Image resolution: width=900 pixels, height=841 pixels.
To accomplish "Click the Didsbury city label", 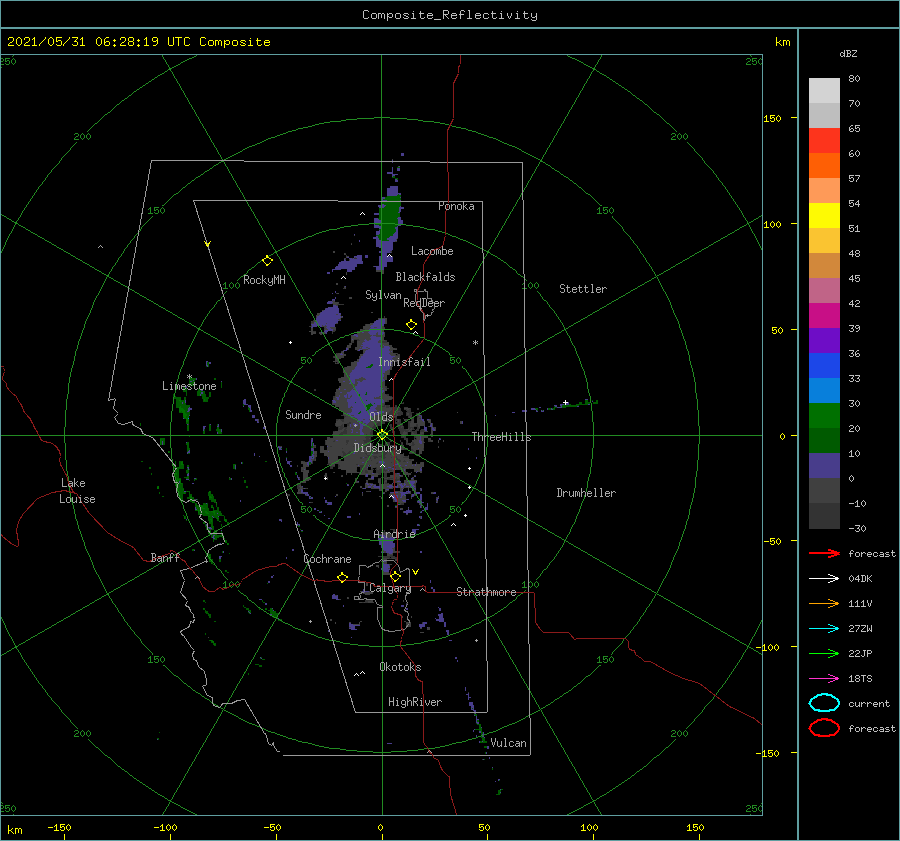I will (x=378, y=448).
